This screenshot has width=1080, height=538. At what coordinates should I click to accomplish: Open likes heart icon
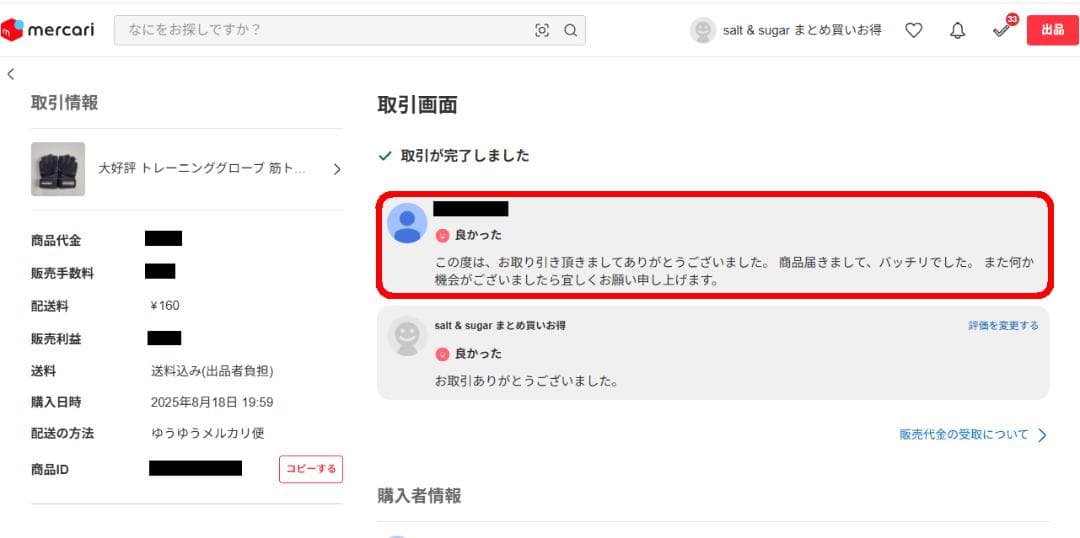click(x=913, y=30)
